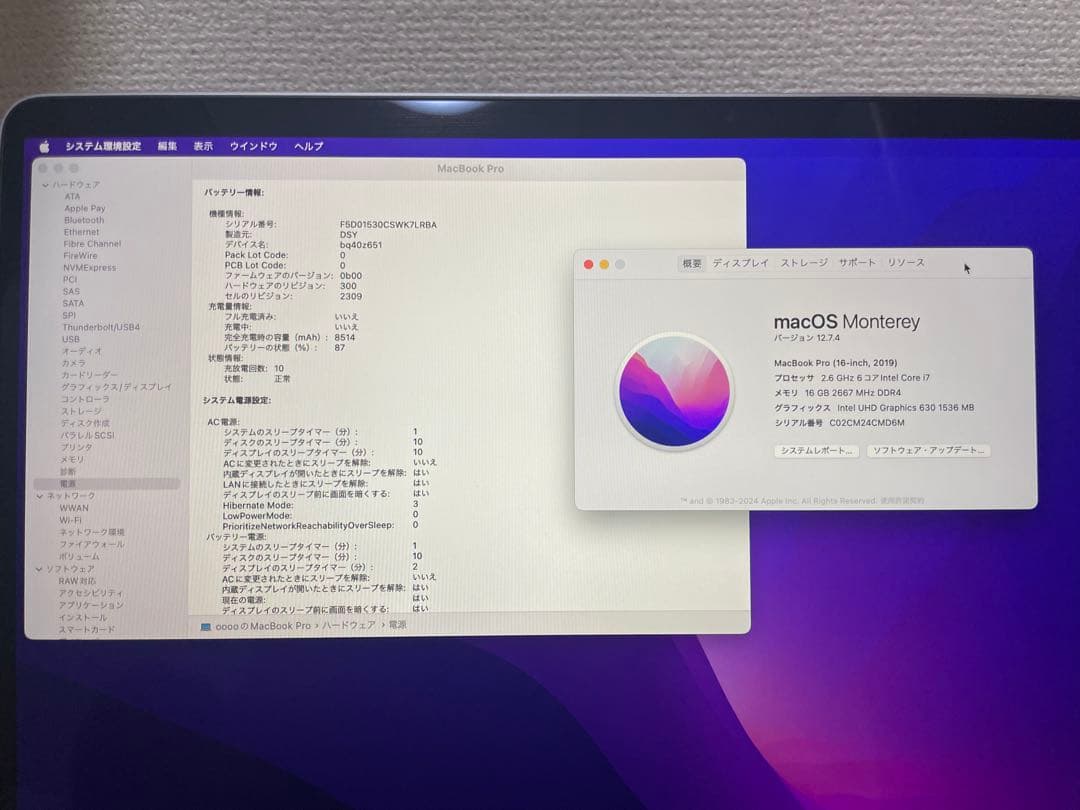Select コントローラ in the sidebar
The width and height of the screenshot is (1080, 810).
coord(85,399)
